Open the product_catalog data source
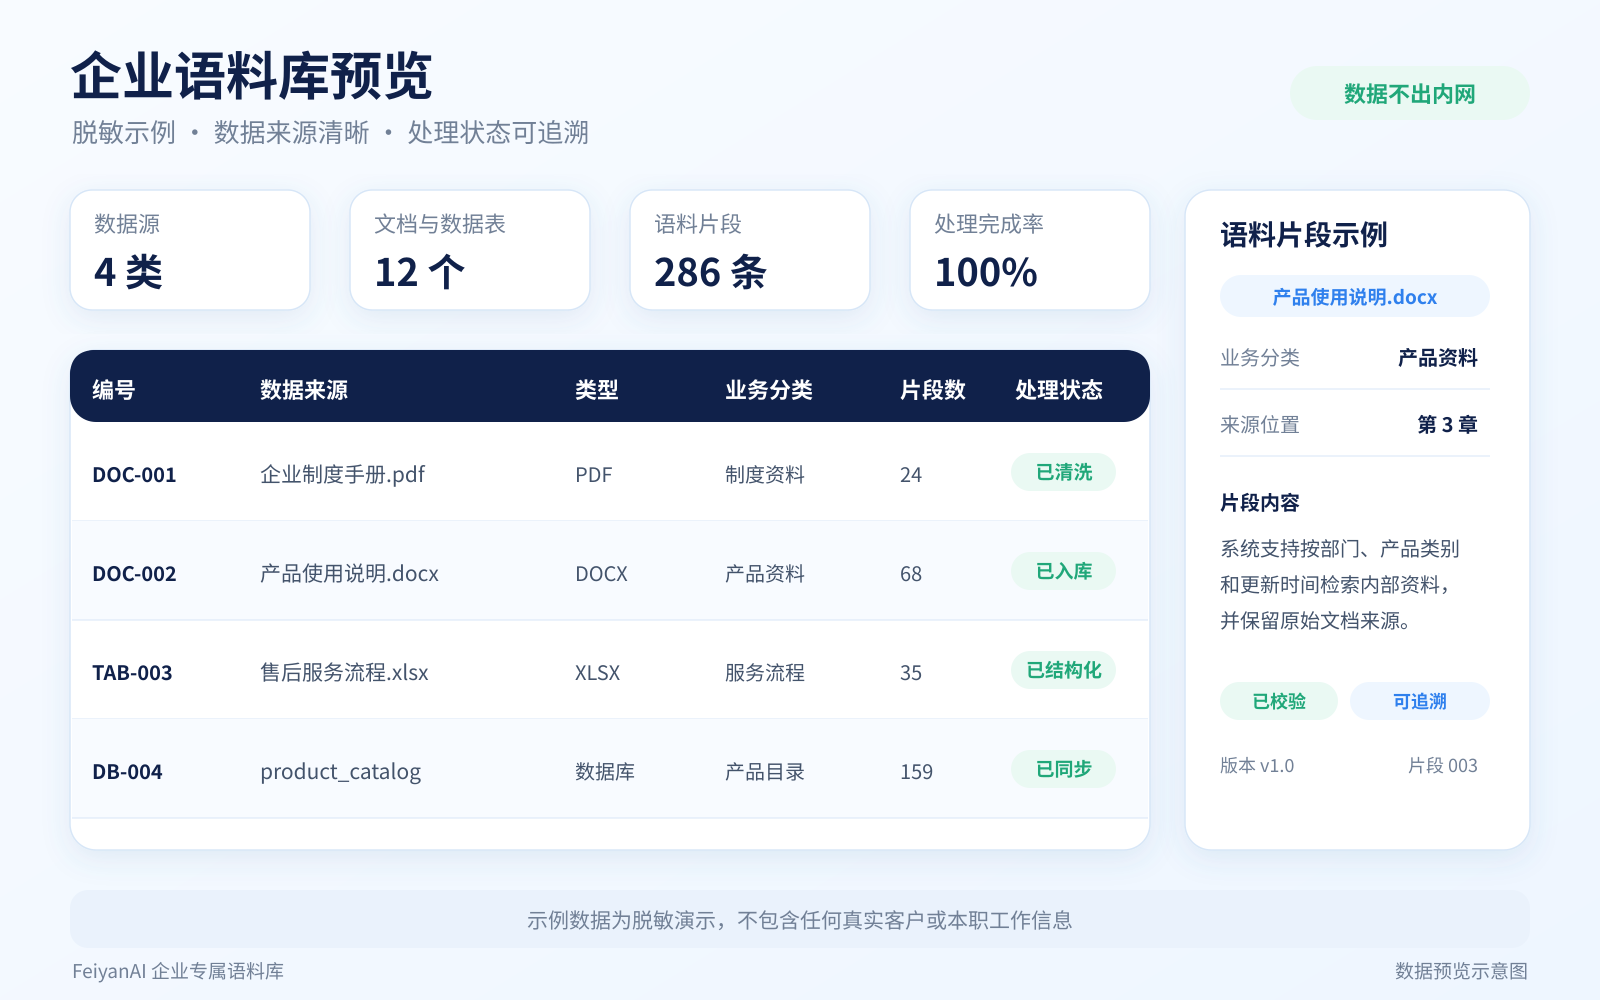 click(341, 772)
